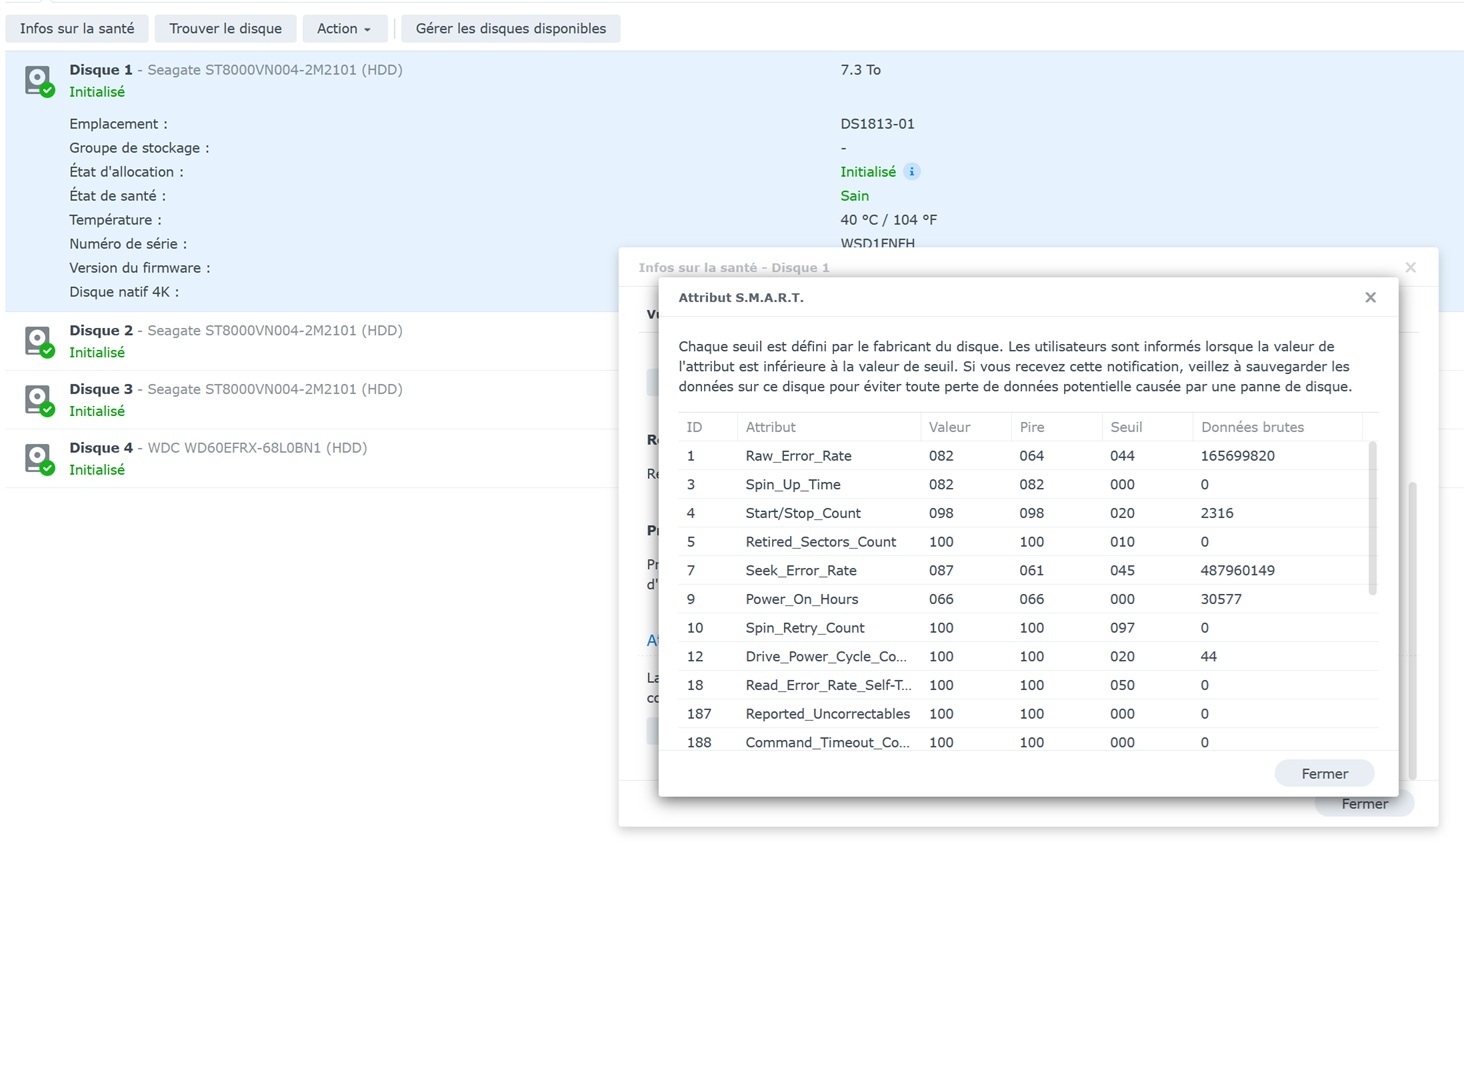Sort by Valeur column header
The height and width of the screenshot is (1090, 1464).
coord(966,427)
